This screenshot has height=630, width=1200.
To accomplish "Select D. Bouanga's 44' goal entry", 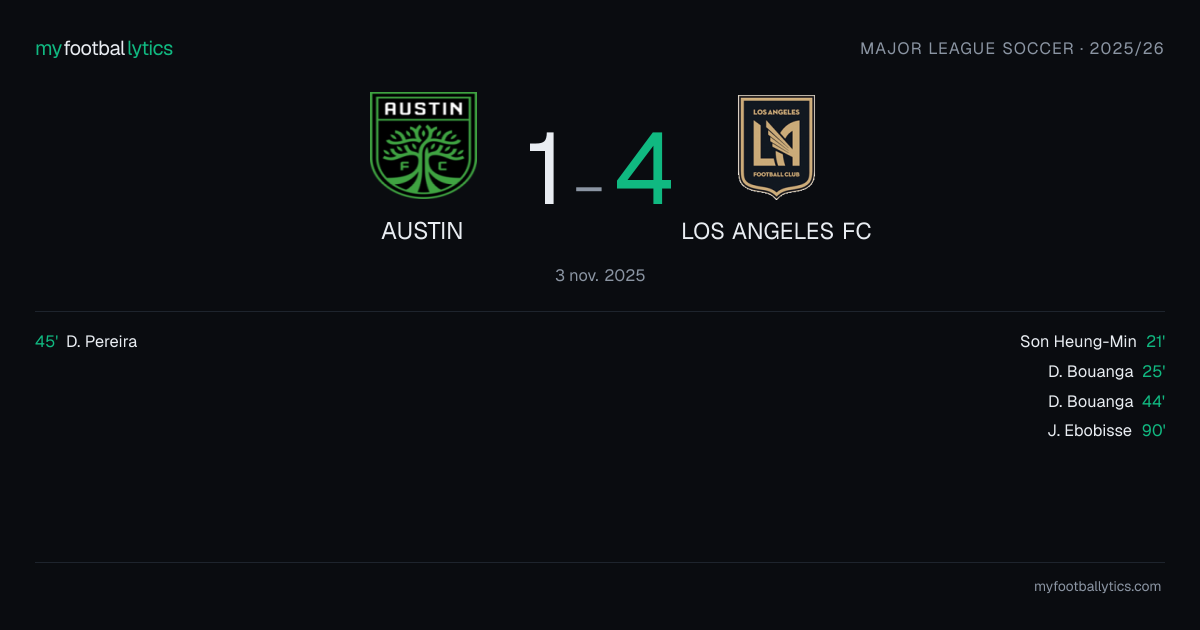I will click(1107, 402).
